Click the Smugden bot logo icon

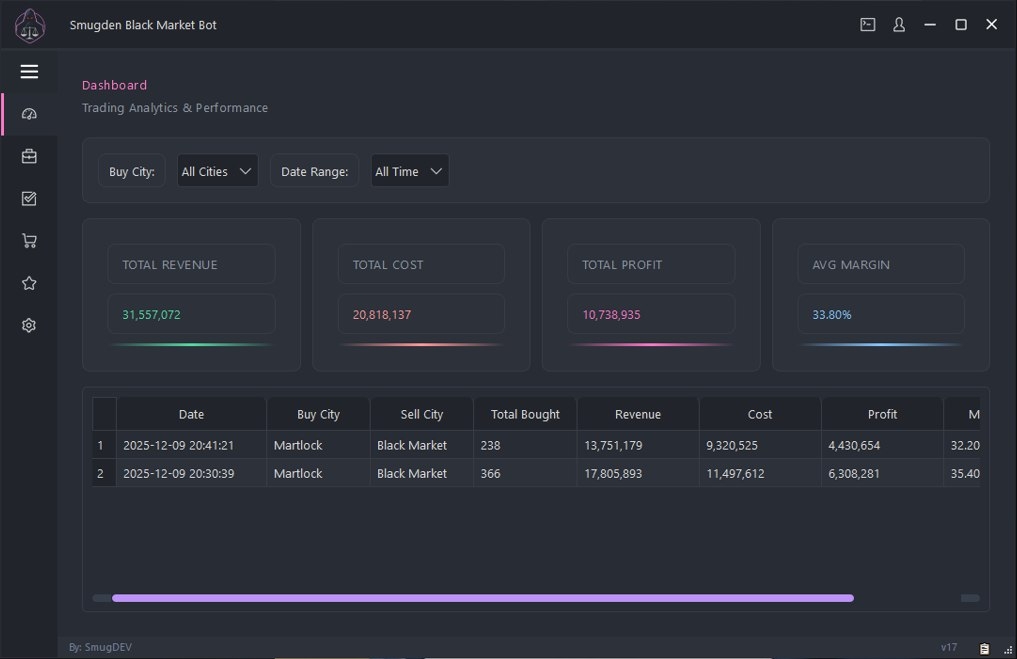coord(29,25)
